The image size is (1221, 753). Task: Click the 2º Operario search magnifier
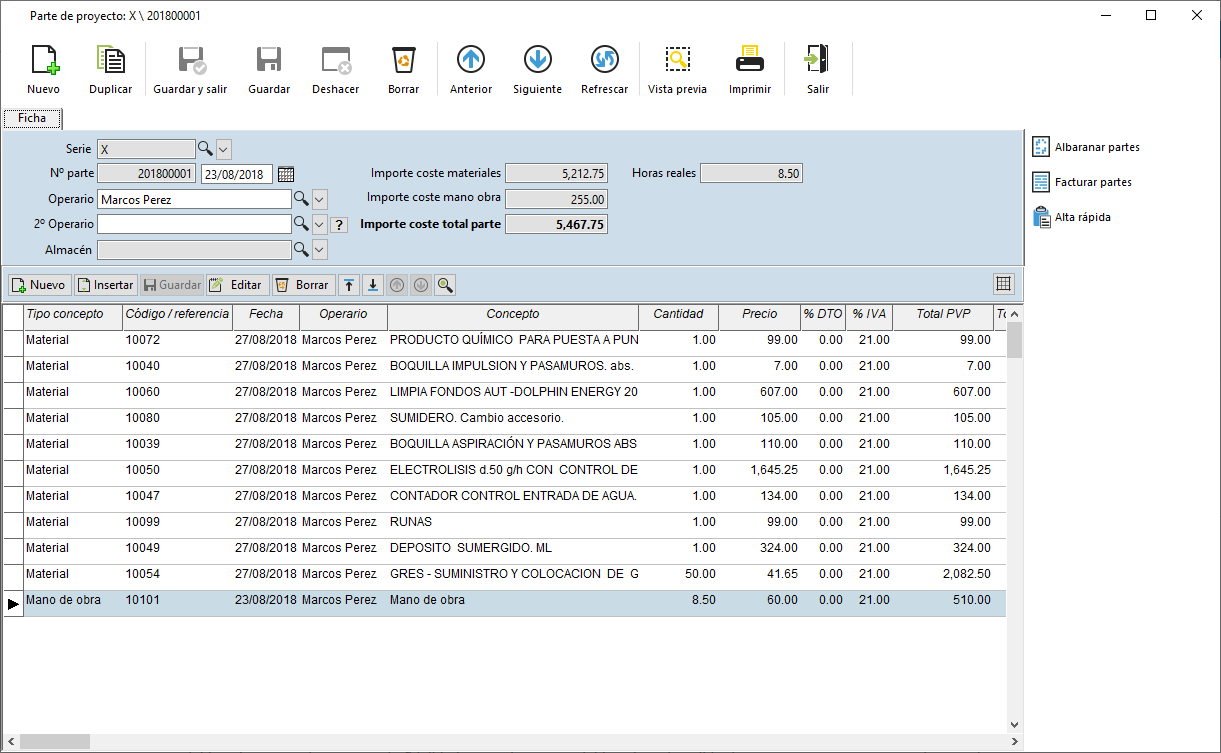point(301,224)
